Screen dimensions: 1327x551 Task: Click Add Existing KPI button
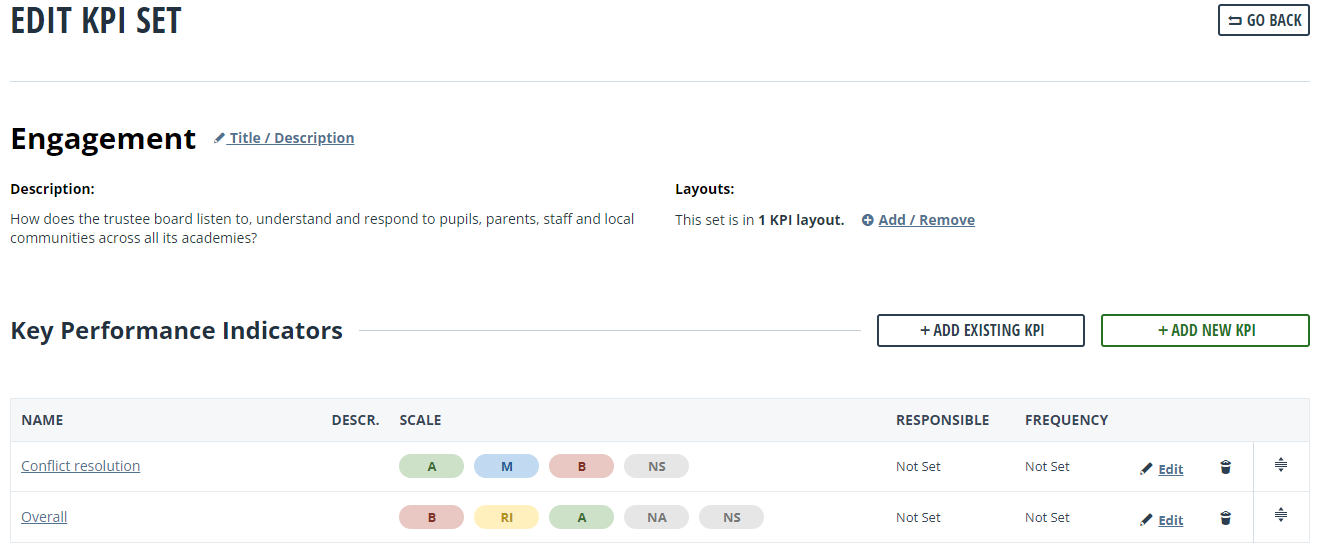coord(980,330)
